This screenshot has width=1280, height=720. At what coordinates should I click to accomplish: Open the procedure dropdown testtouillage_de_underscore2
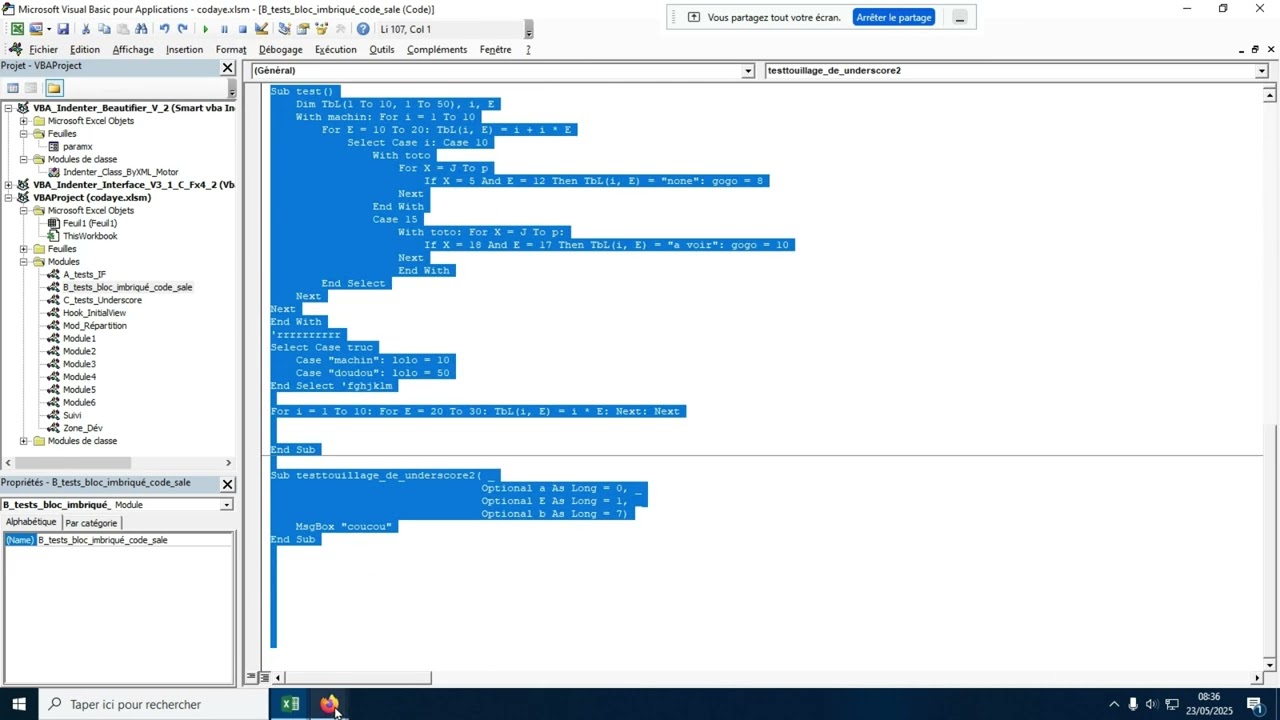[x=1261, y=71]
